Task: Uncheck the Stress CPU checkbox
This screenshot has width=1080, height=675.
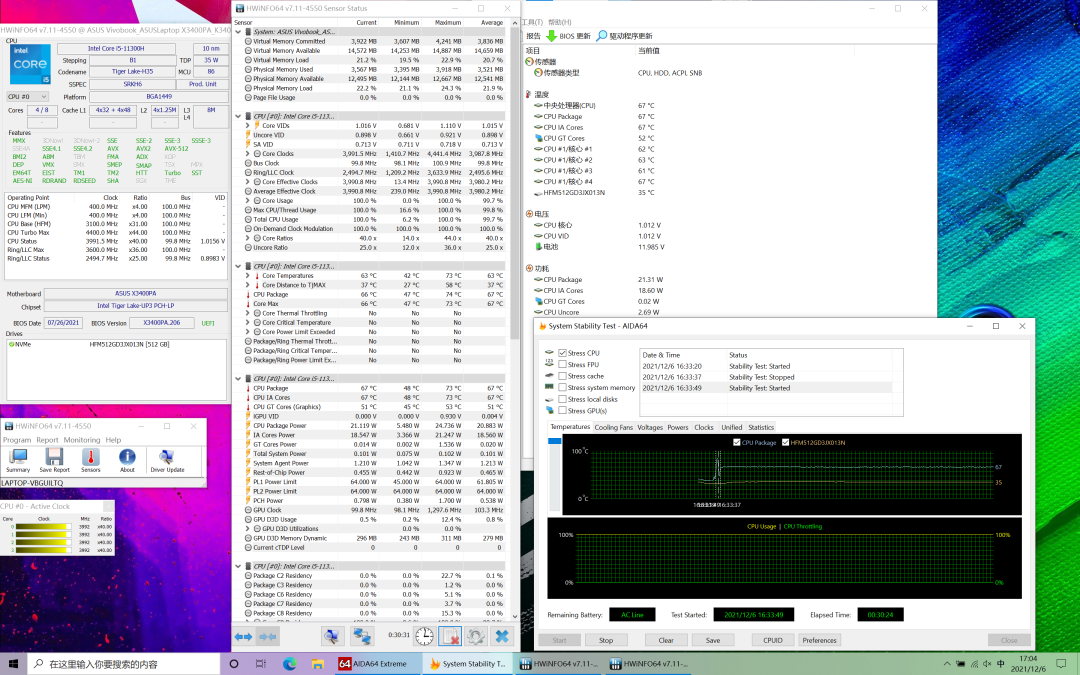Action: point(562,353)
